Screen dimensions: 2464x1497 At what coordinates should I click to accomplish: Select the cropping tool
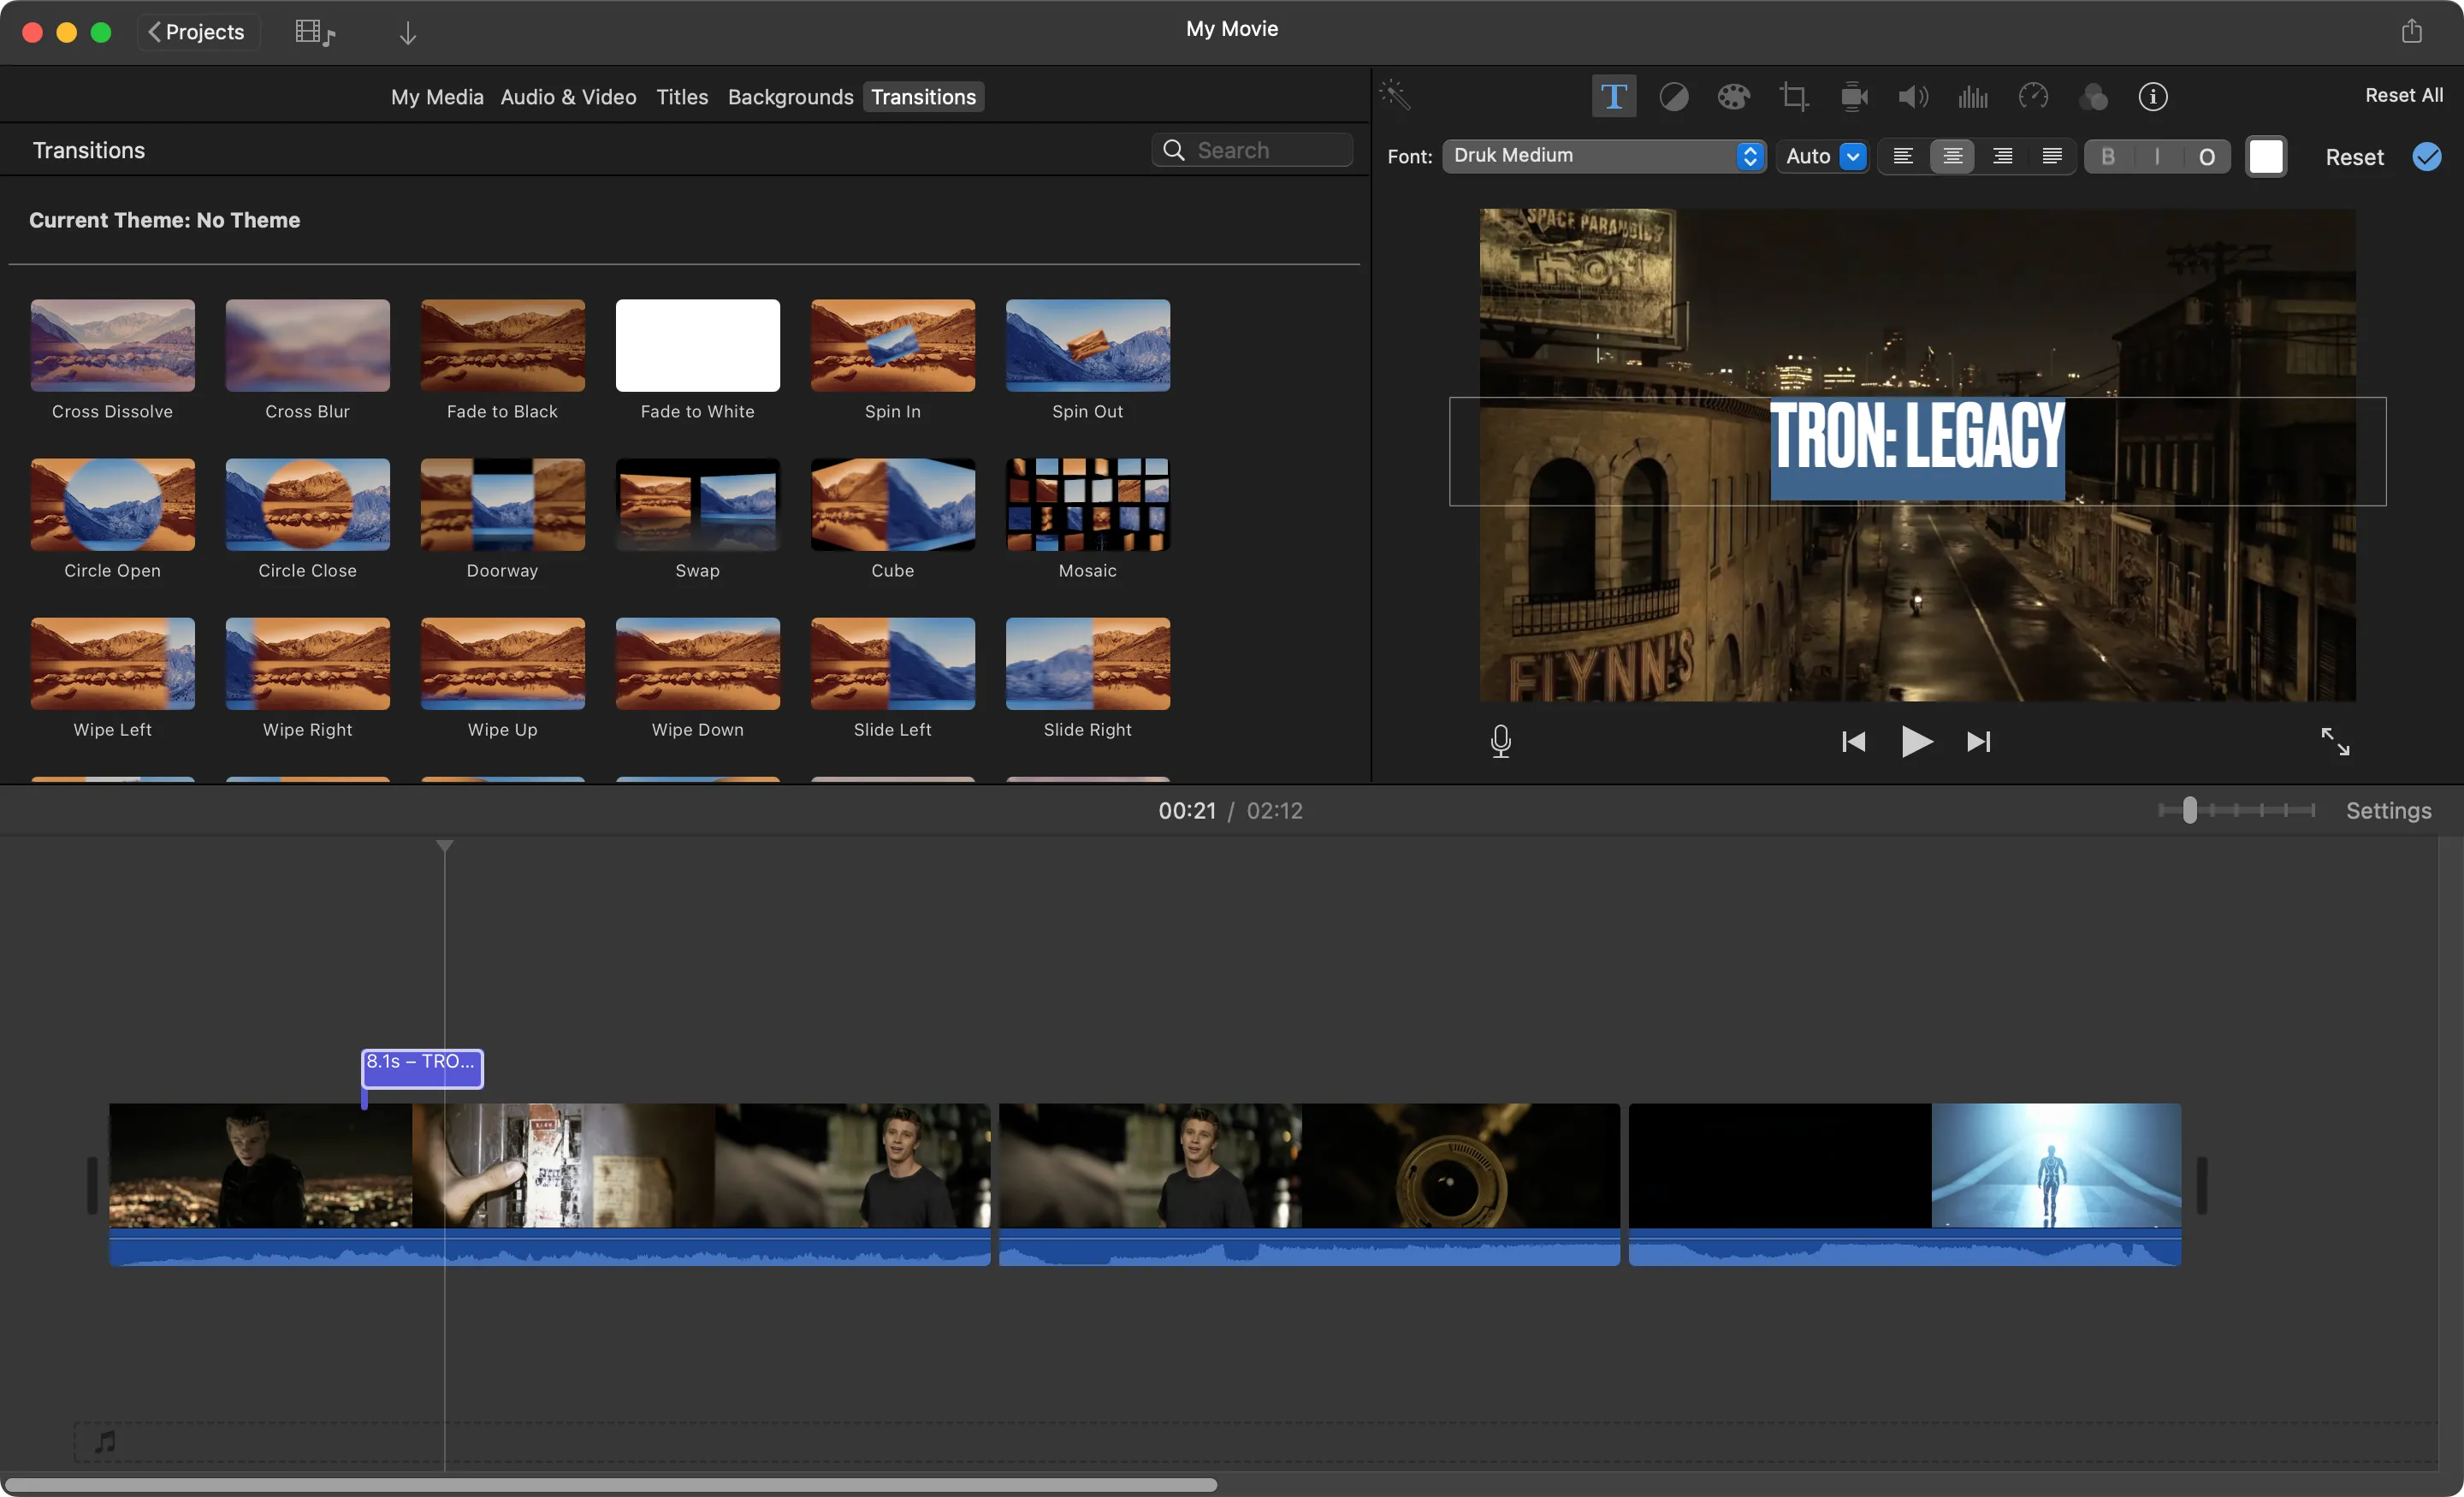(x=1793, y=97)
